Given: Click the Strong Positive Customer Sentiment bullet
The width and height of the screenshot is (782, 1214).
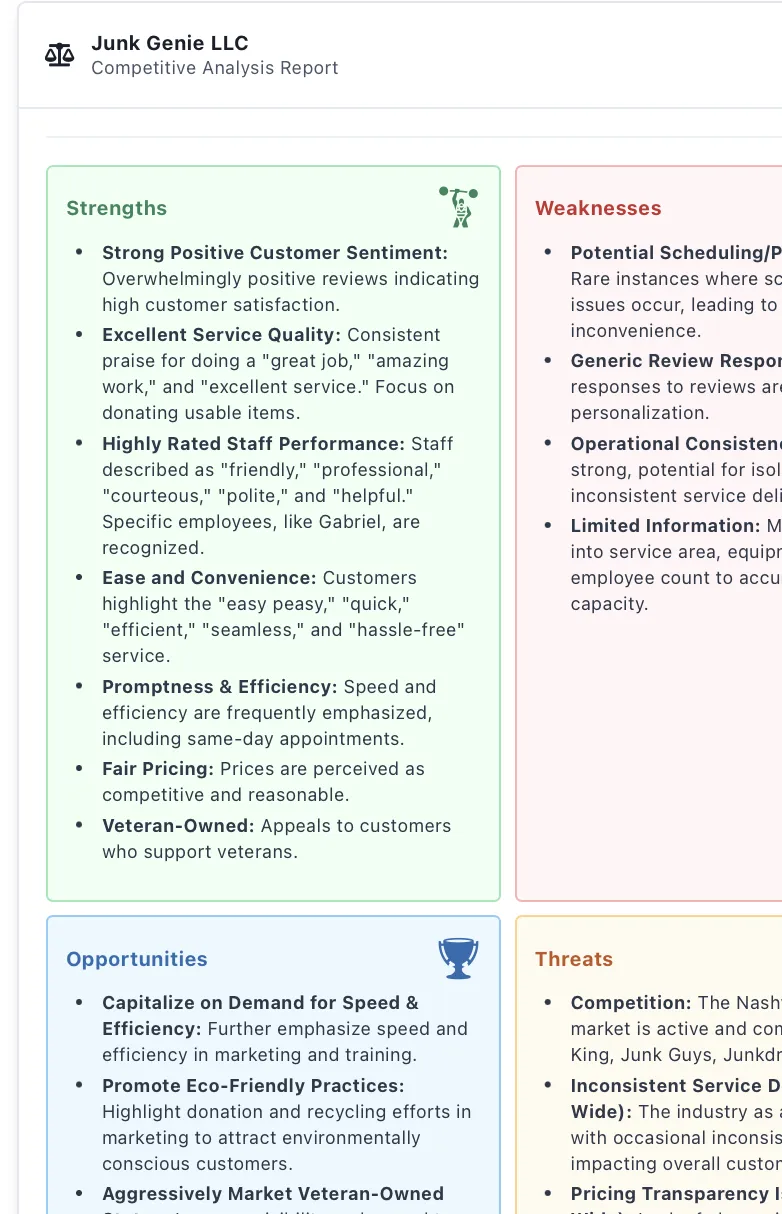Looking at the screenshot, I should coord(275,253).
